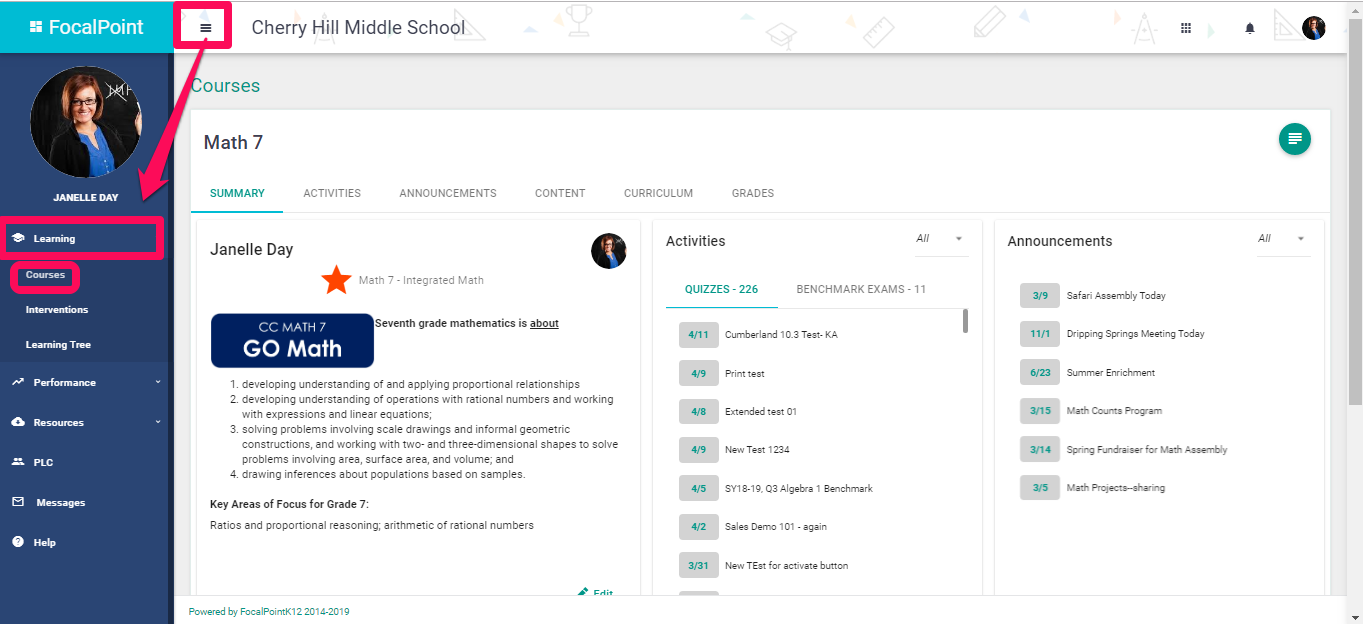Screen dimensions: 1363x624
Task: Click the hamburger menu icon
Action: tap(205, 28)
